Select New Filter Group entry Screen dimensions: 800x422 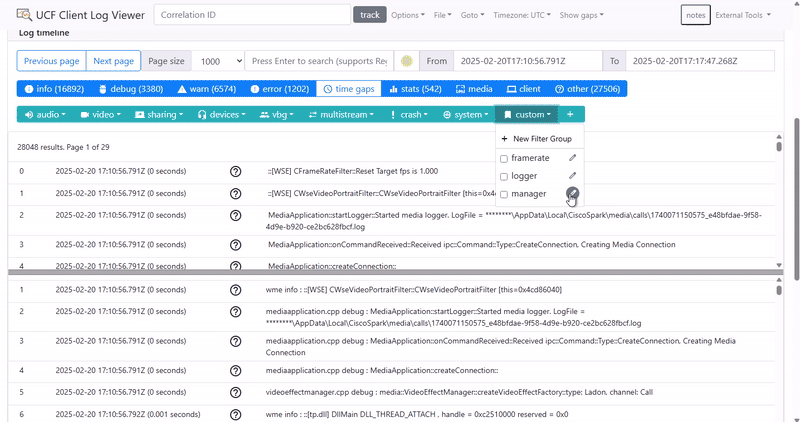[540, 139]
